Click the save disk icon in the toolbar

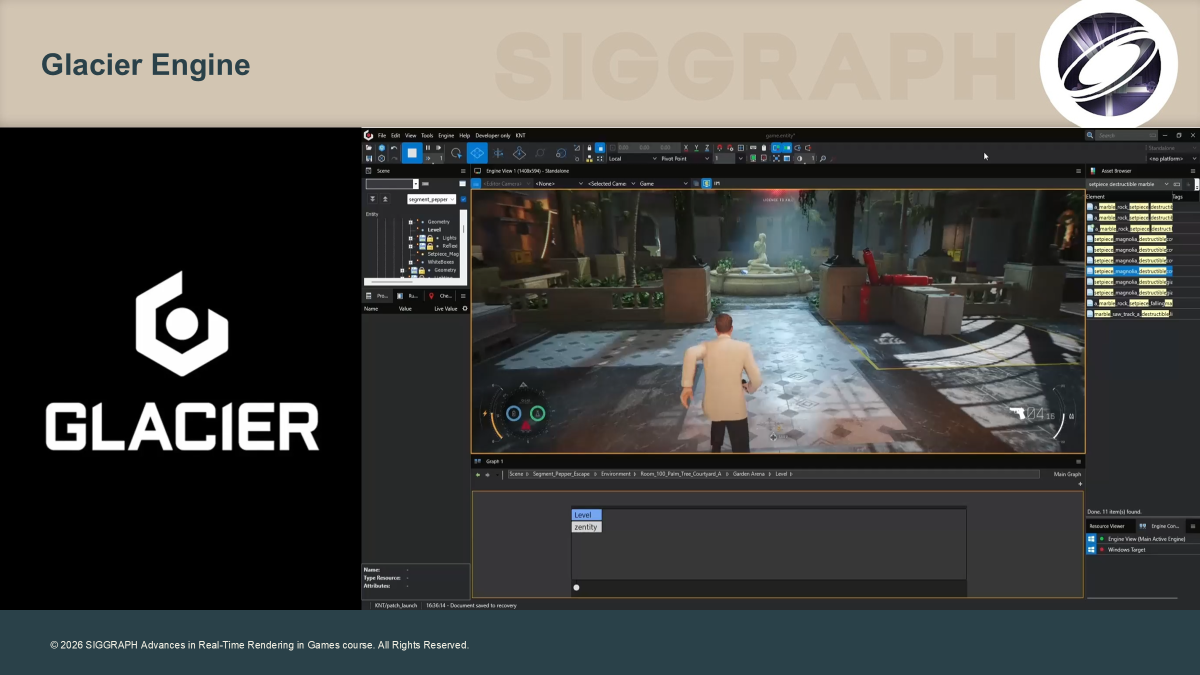tap(369, 158)
